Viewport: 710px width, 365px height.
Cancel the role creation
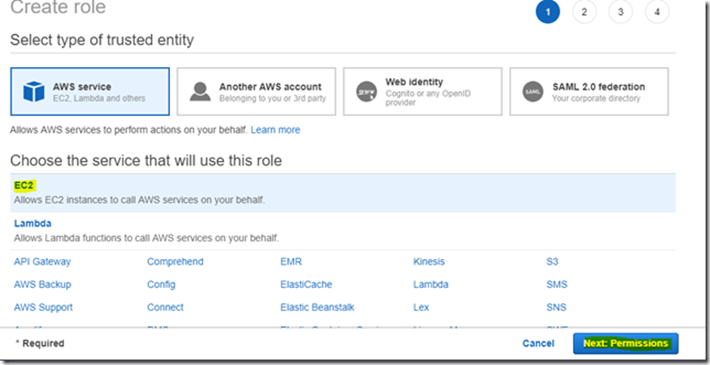pos(538,344)
